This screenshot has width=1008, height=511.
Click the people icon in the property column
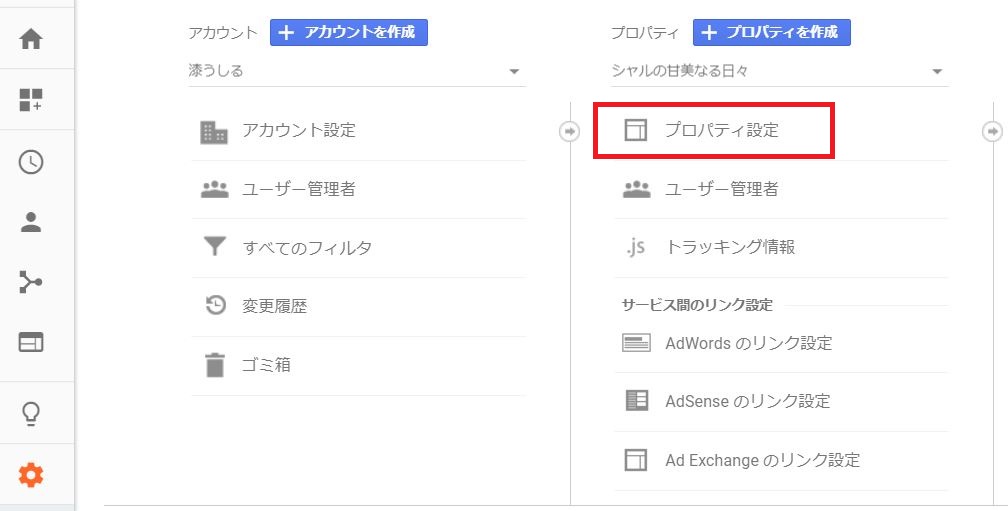click(636, 189)
